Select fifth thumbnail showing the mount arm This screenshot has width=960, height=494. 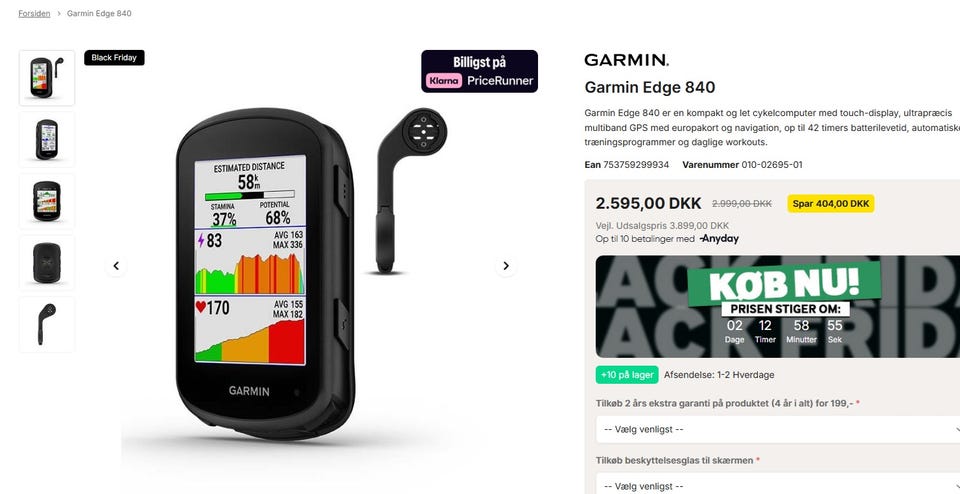pyautogui.click(x=47, y=324)
